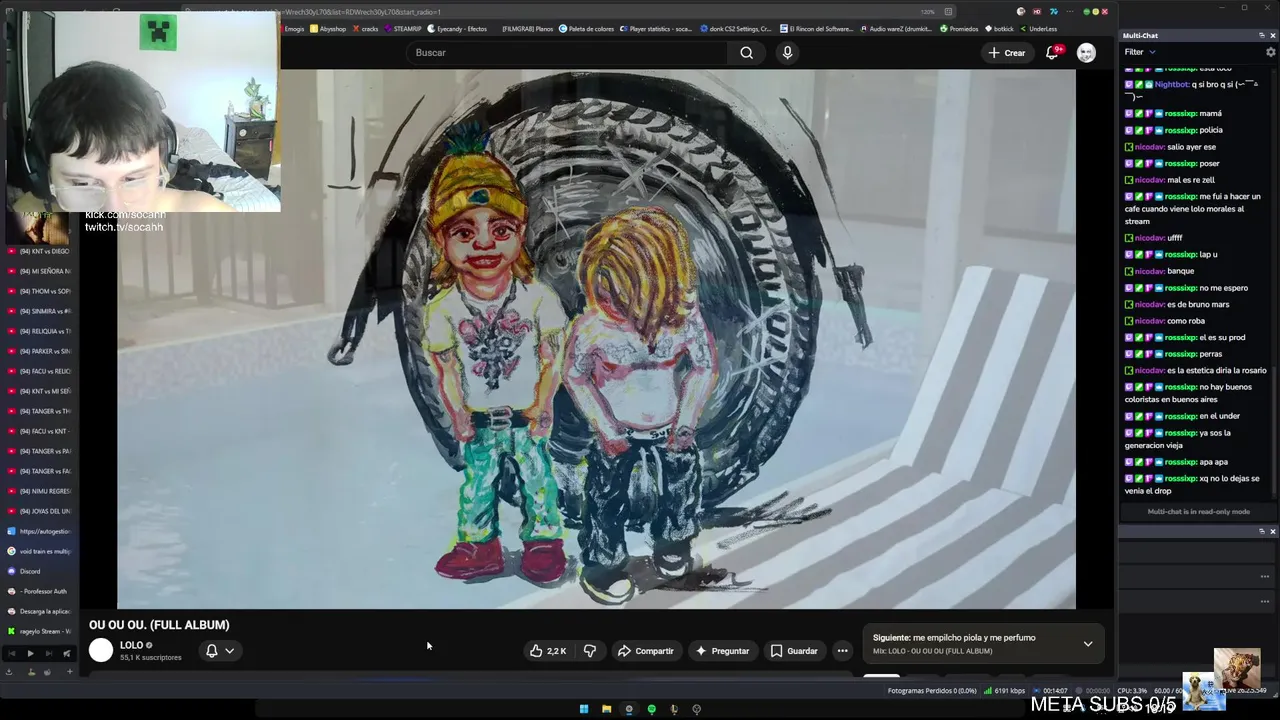This screenshot has height=720, width=1280.
Task: Click sidebar media play button
Action: pyautogui.click(x=30, y=653)
